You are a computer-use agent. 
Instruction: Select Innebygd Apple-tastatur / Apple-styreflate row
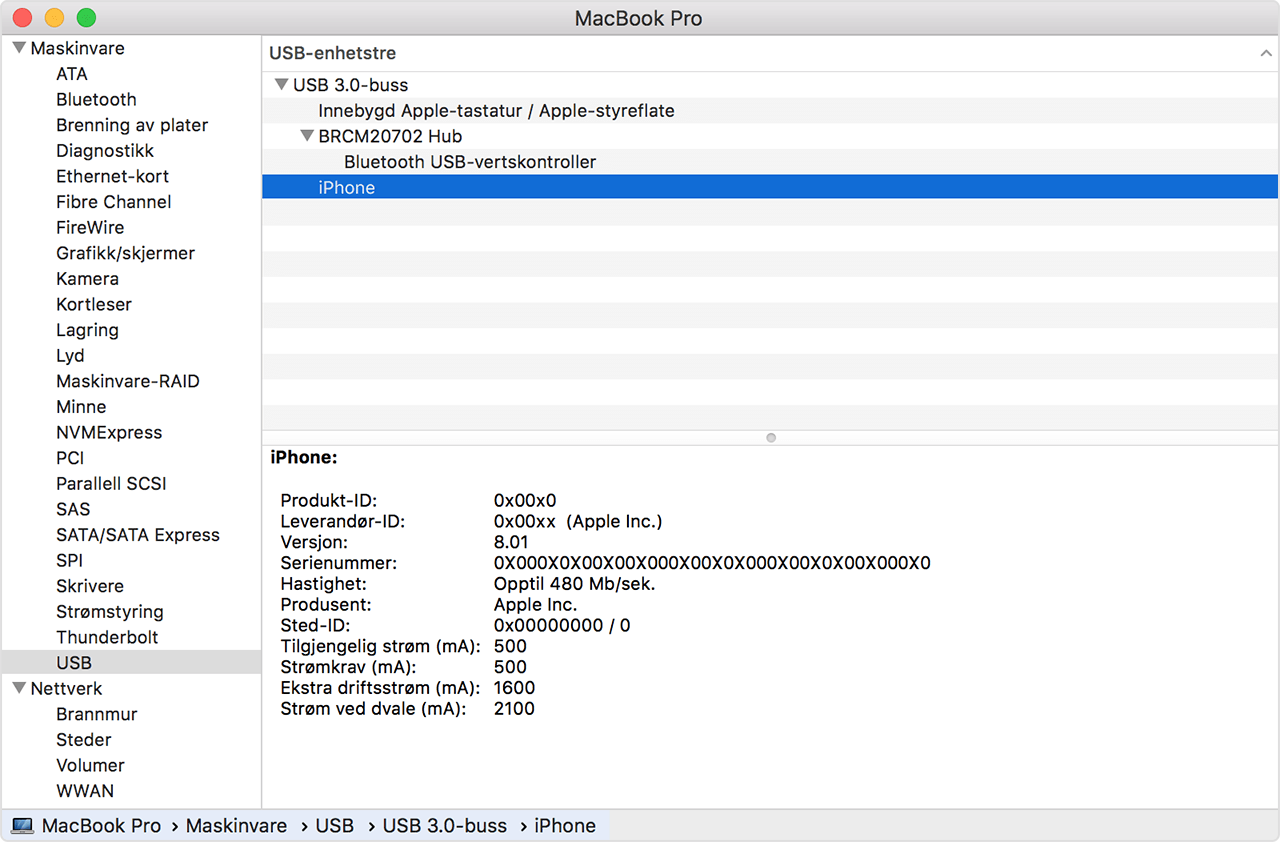(770, 111)
